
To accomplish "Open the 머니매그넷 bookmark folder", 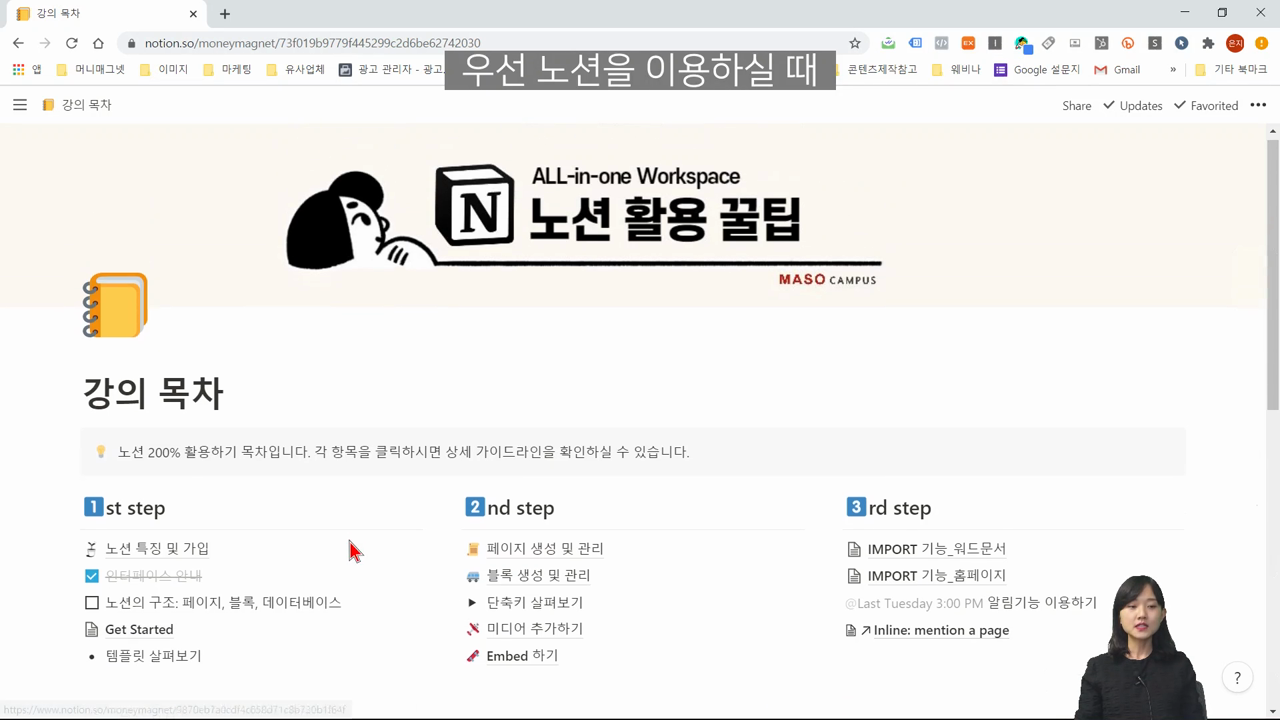I will pos(91,70).
